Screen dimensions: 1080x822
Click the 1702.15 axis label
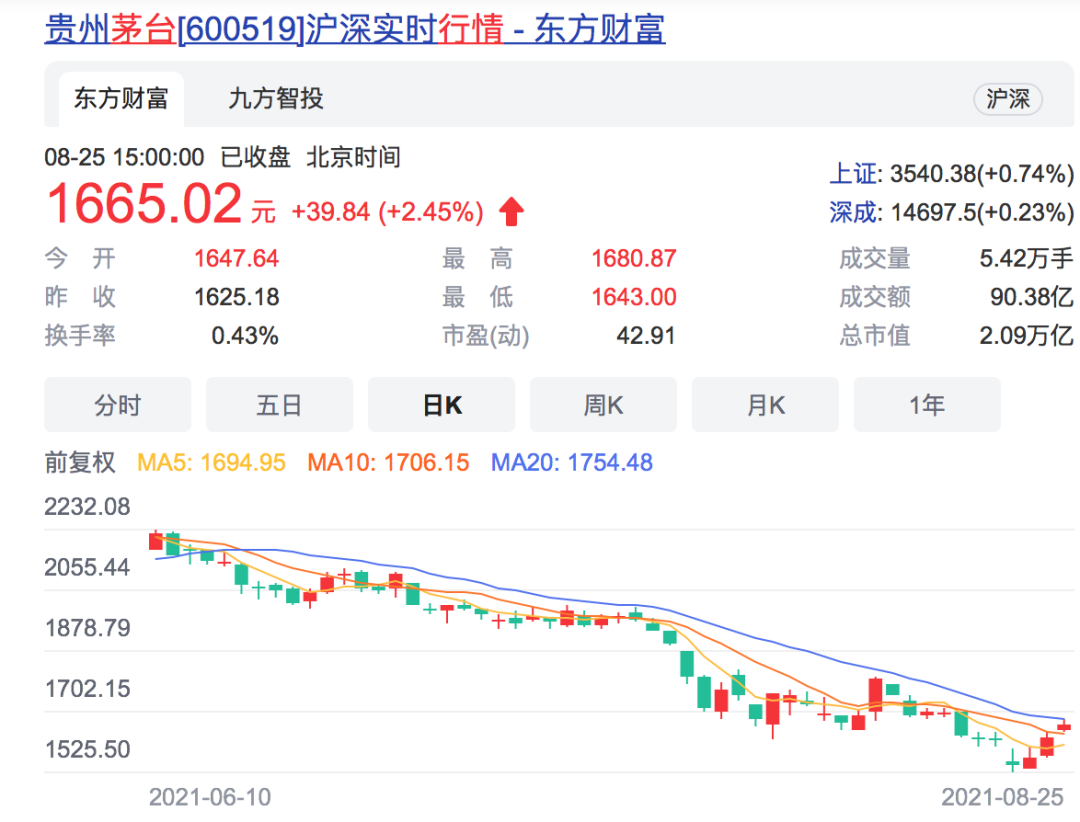(x=87, y=688)
